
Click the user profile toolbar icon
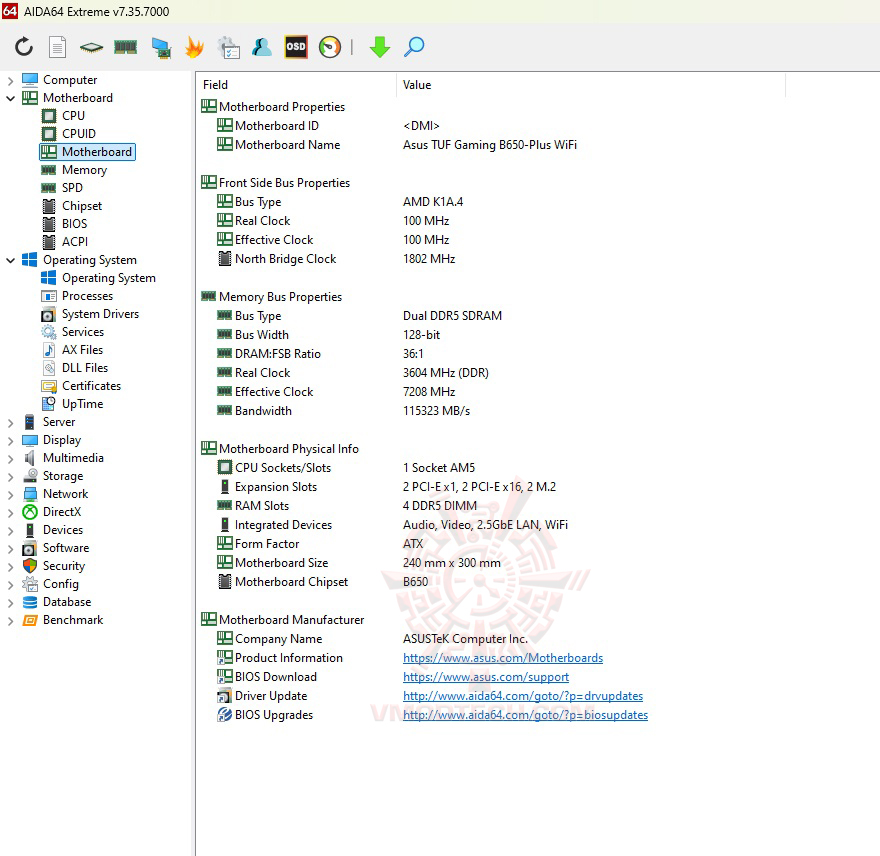[262, 47]
